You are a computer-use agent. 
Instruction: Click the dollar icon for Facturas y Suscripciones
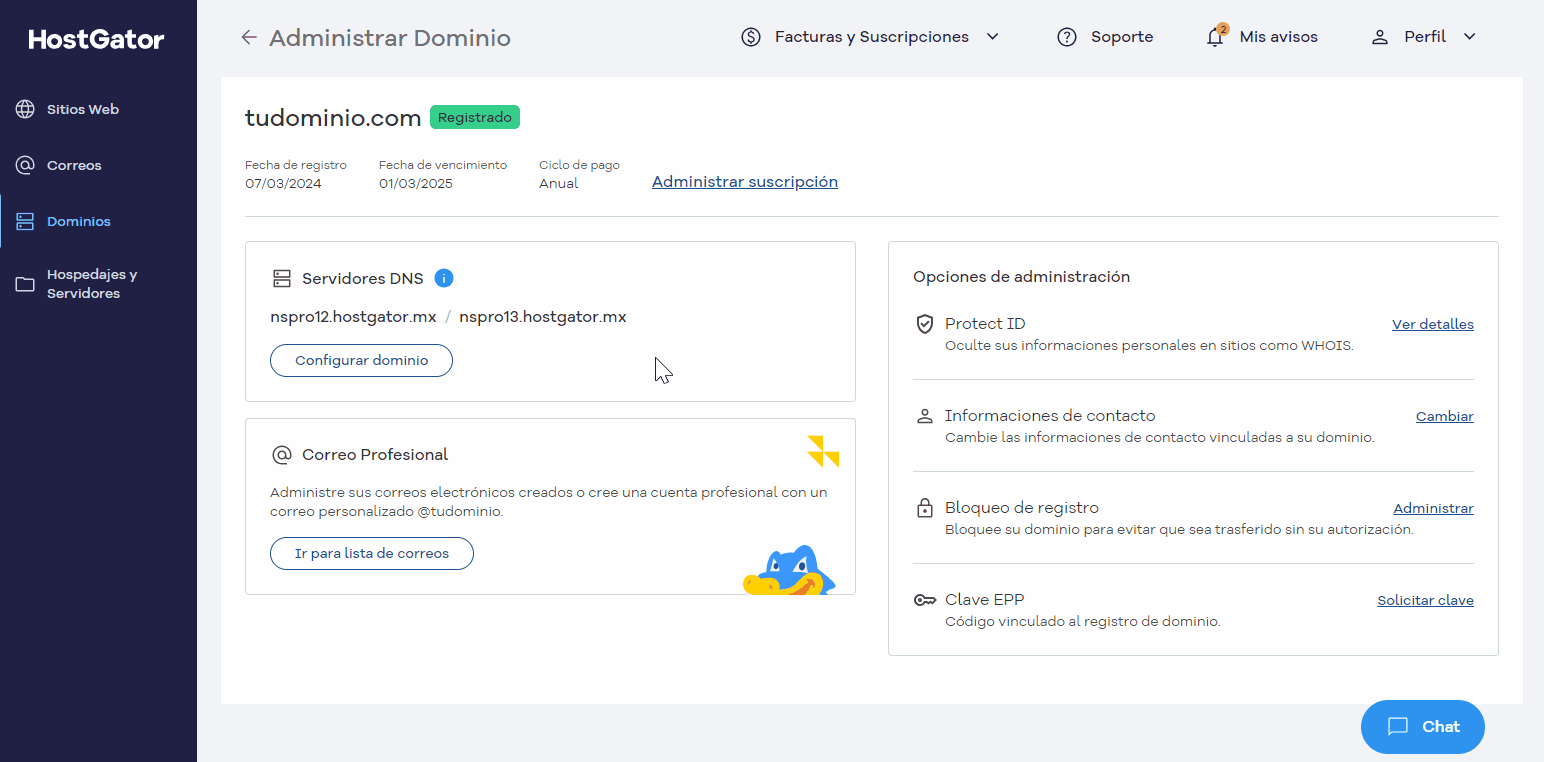point(751,37)
